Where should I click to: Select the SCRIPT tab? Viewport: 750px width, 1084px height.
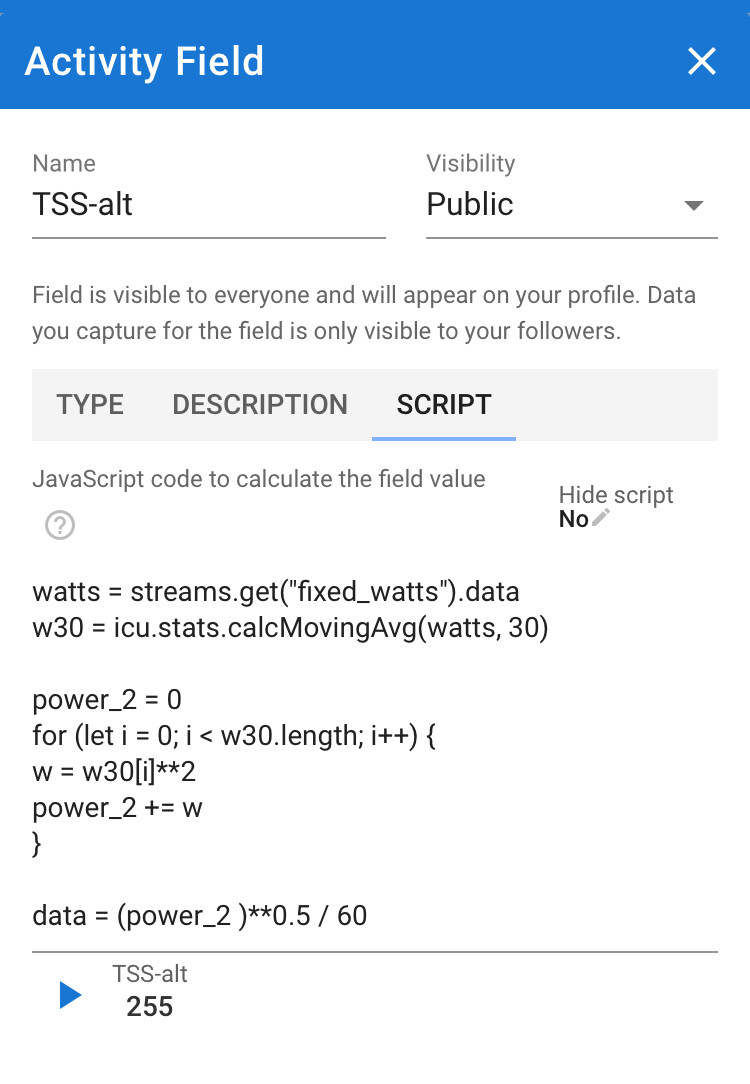coord(444,404)
